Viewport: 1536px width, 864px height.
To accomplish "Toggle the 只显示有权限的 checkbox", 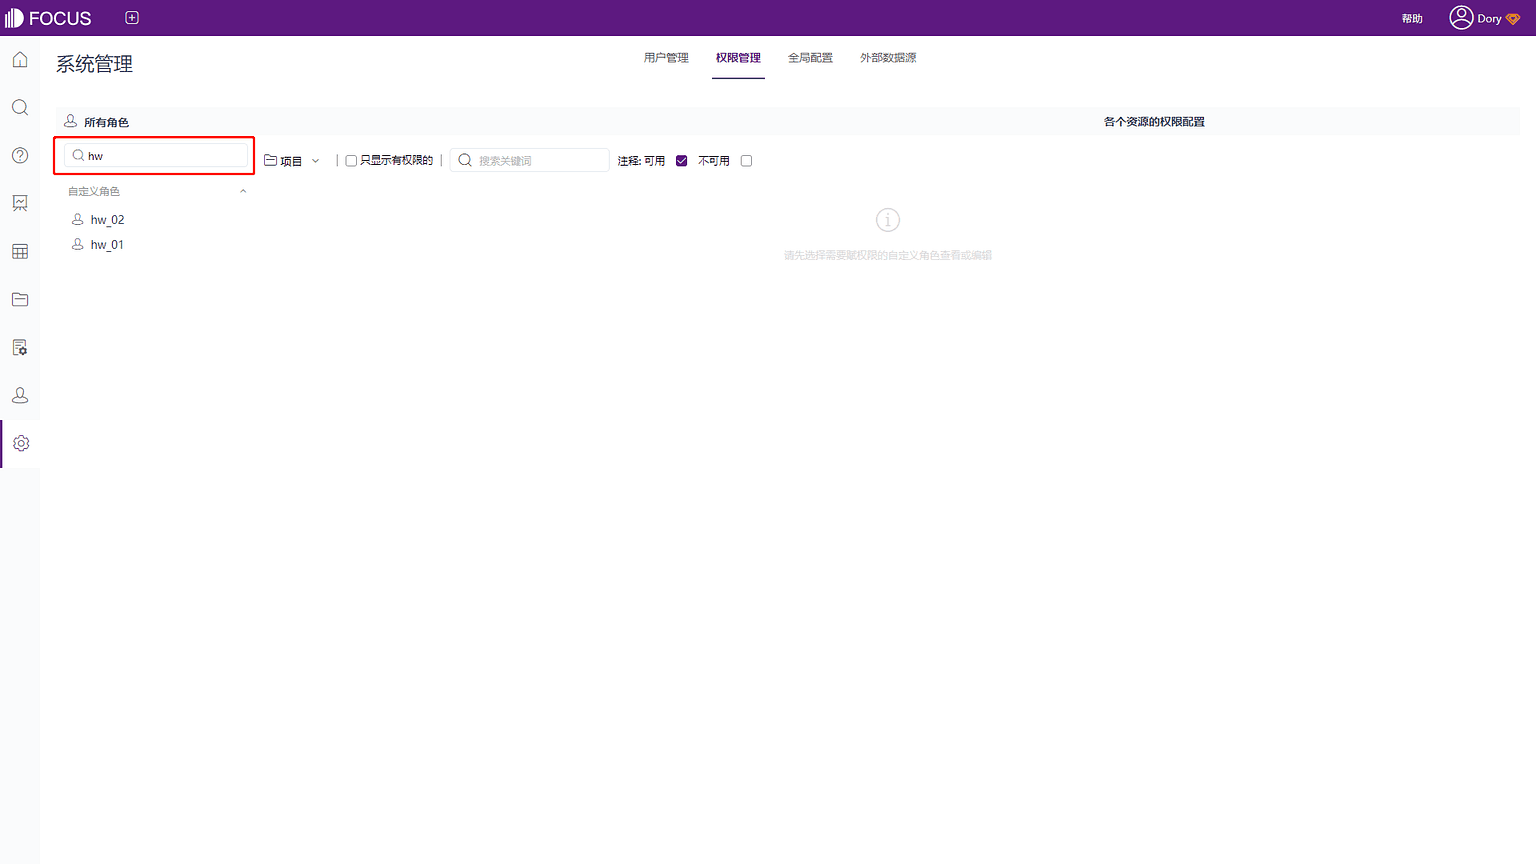I will [351, 161].
